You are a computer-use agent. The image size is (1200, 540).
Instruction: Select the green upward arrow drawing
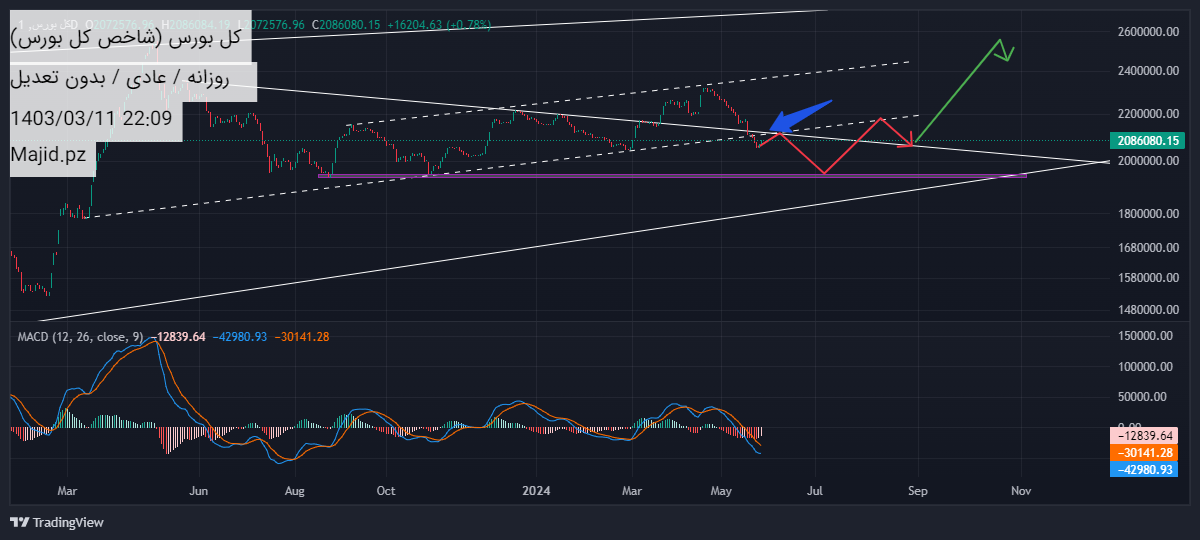(x=964, y=90)
